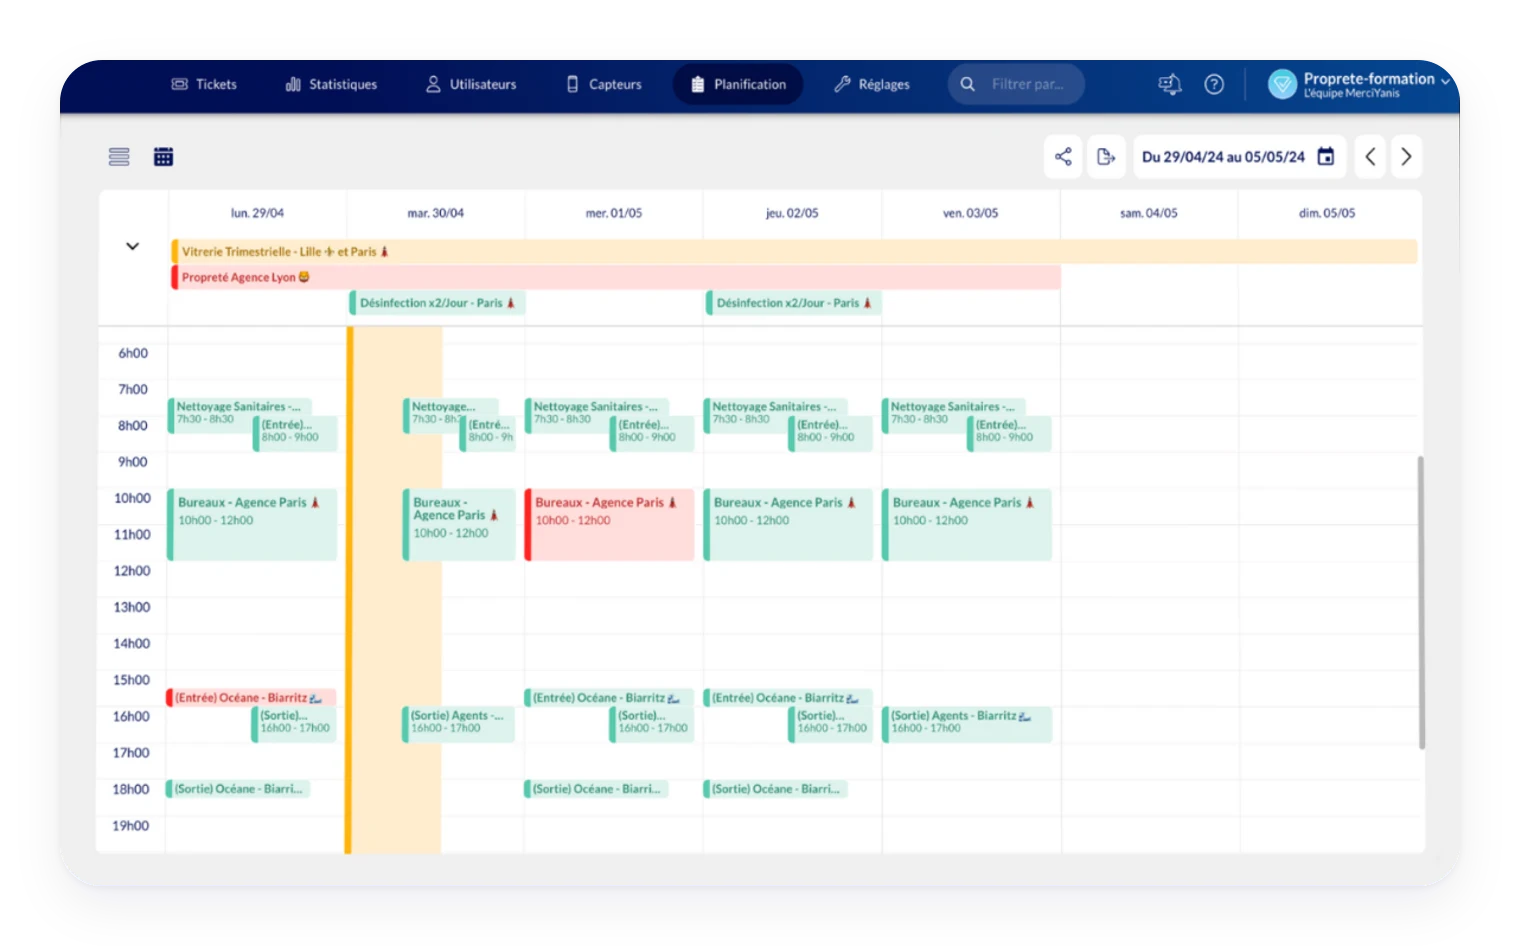This screenshot has height=946, width=1520.
Task: Click the 'dim. 05/05' day header
Action: click(x=1327, y=213)
